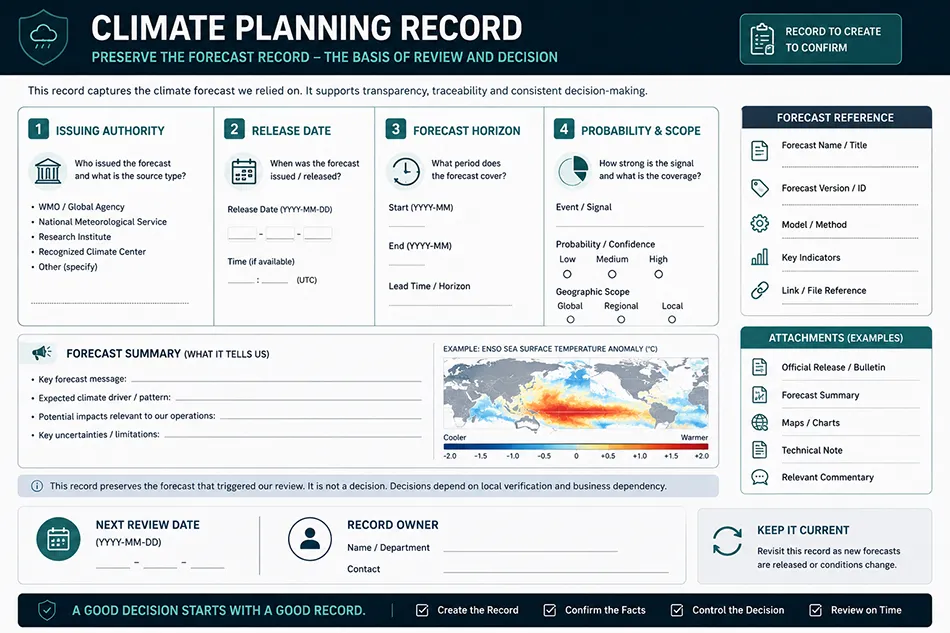Click the shield cloud logo icon
Image resolution: width=950 pixels, height=633 pixels.
[43, 37]
